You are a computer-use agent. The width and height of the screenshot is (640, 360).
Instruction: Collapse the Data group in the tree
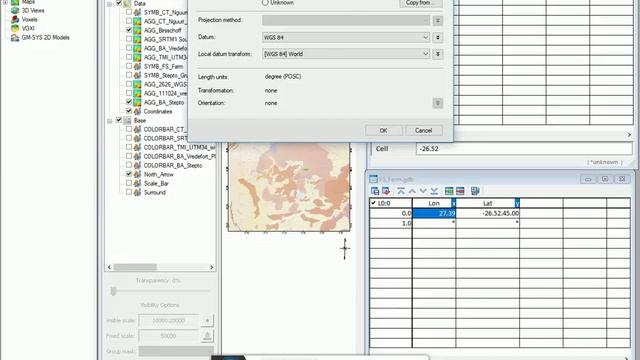[x=109, y=4]
